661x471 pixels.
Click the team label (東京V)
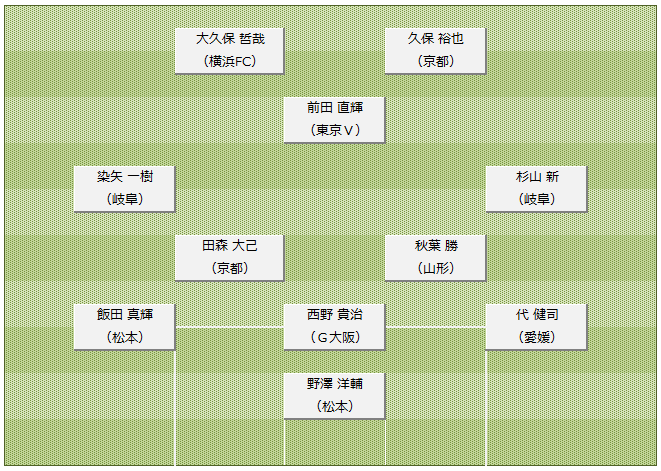pyautogui.click(x=335, y=130)
